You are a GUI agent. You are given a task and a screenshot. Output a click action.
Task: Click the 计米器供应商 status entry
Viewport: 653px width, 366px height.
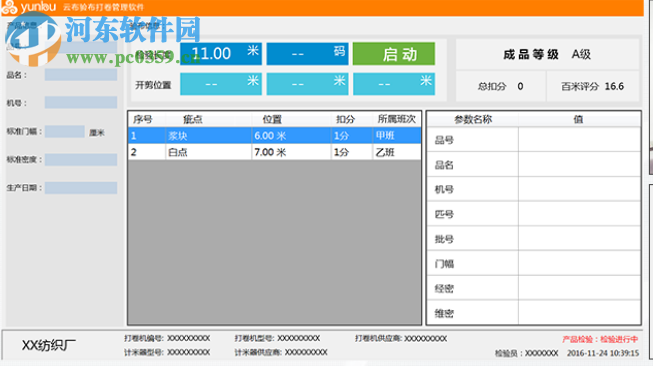point(281,352)
